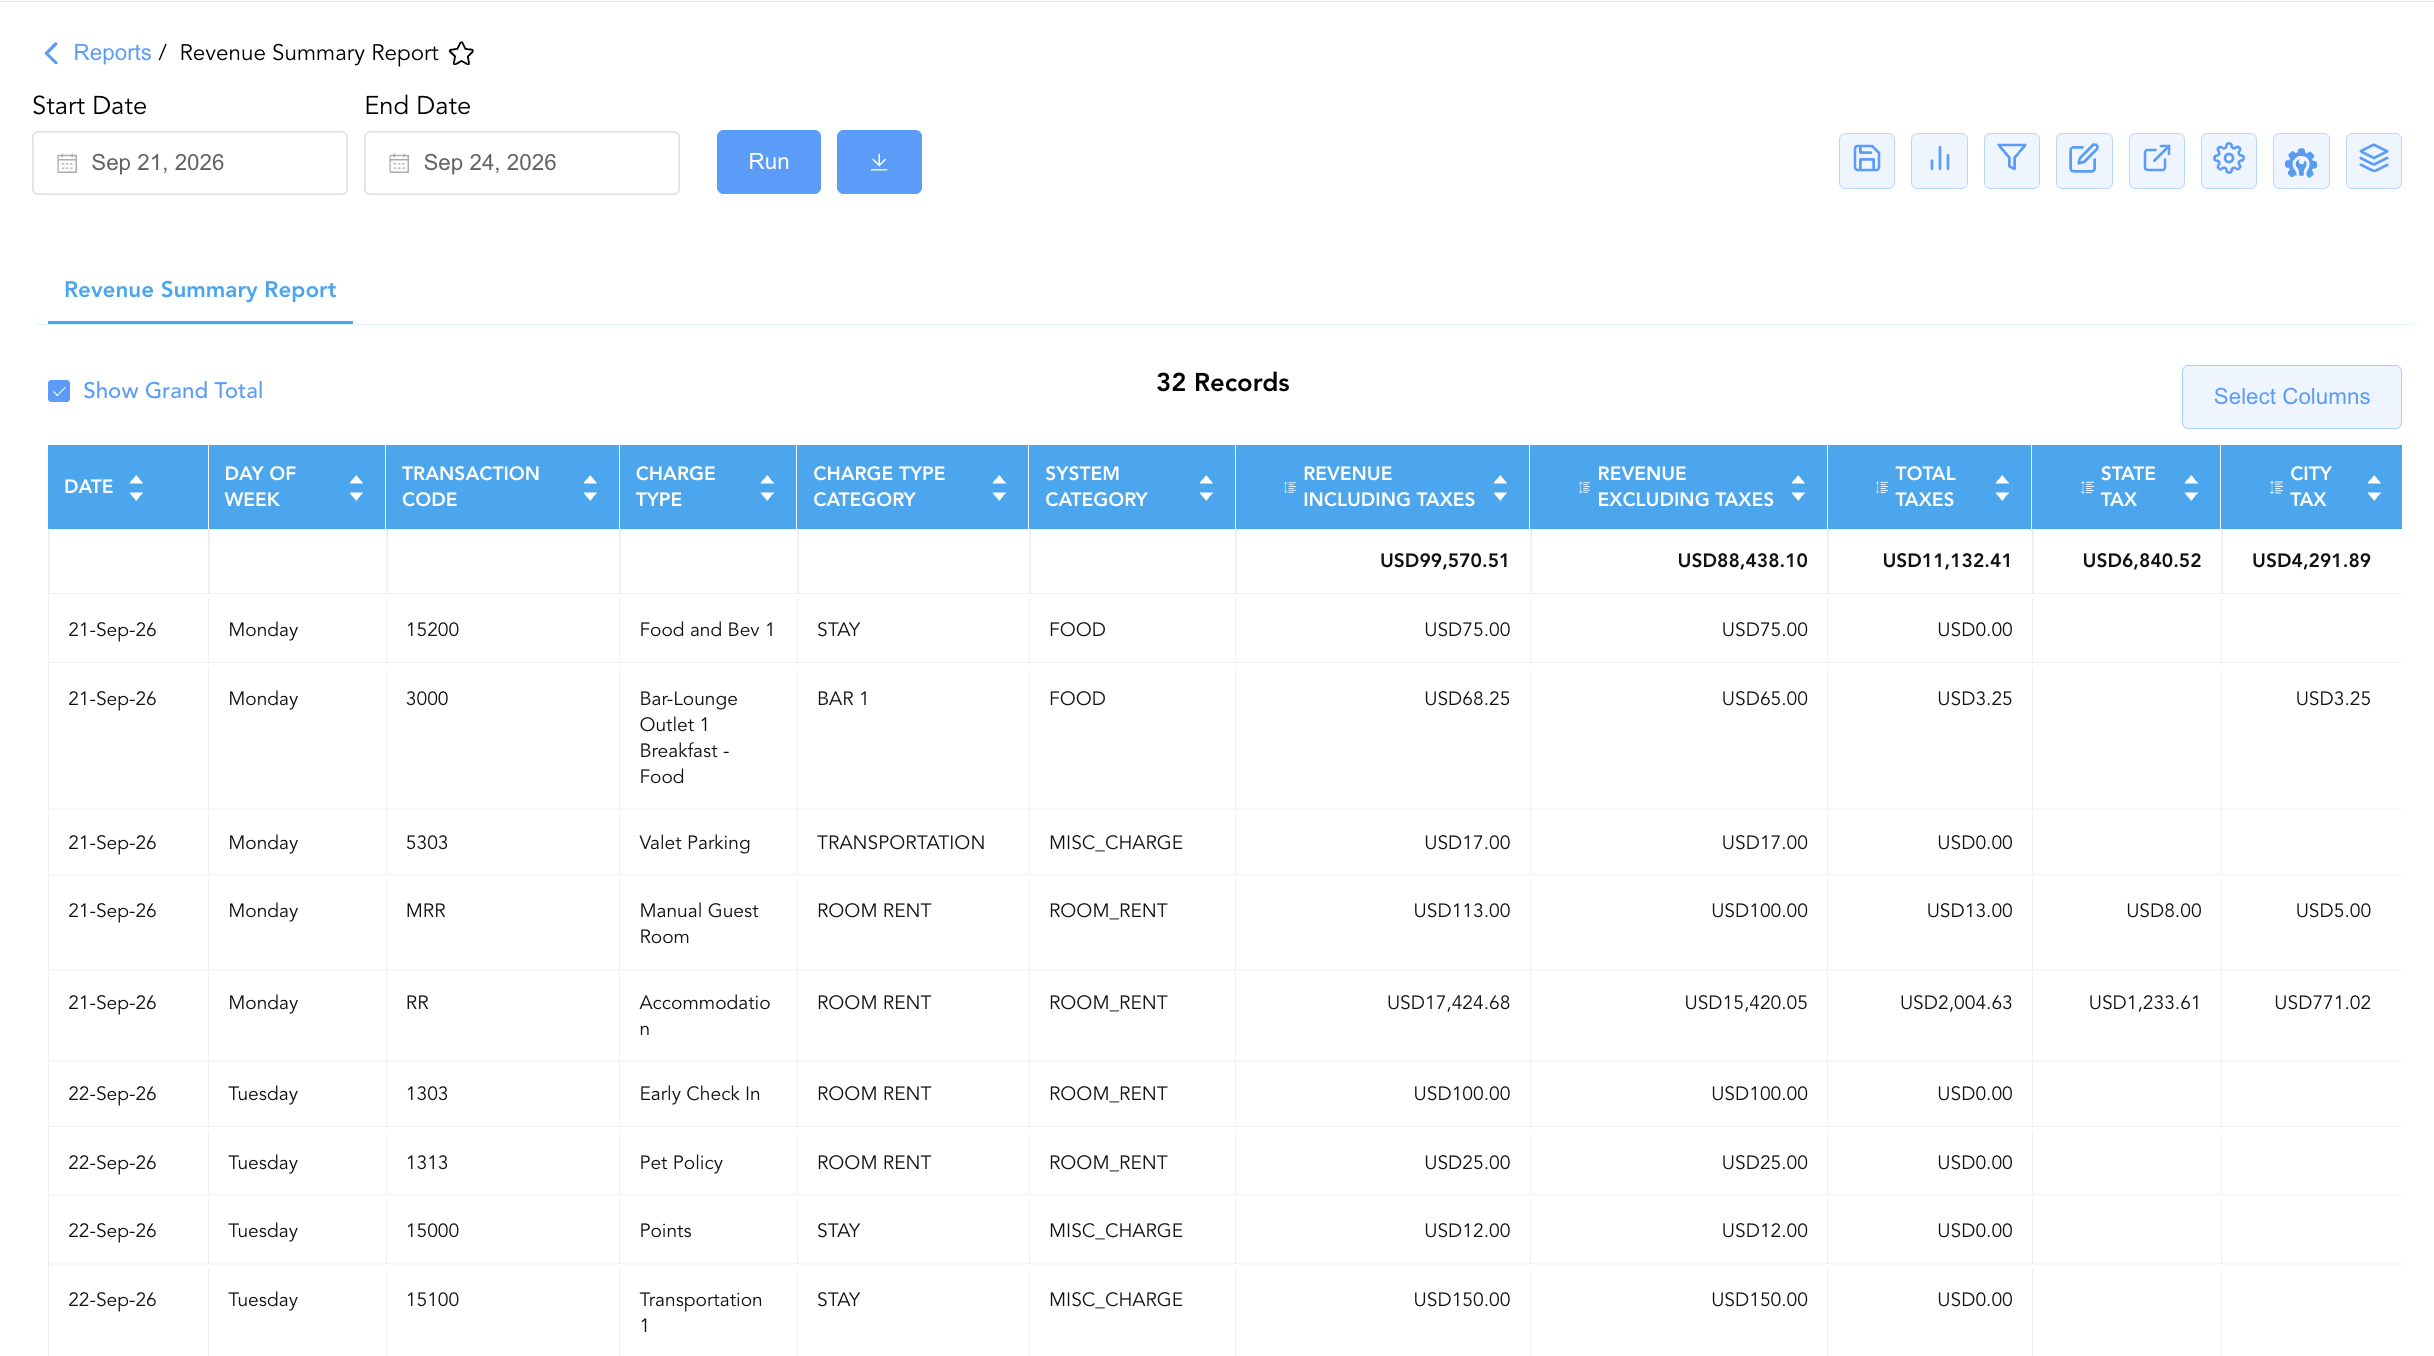Sort by the Date column arrows

pos(136,487)
